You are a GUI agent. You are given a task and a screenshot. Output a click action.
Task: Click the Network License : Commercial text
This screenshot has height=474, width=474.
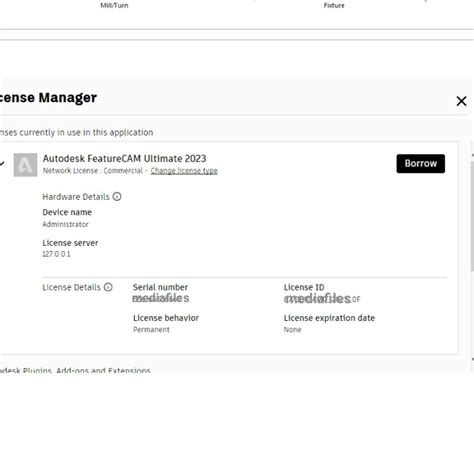pos(93,171)
